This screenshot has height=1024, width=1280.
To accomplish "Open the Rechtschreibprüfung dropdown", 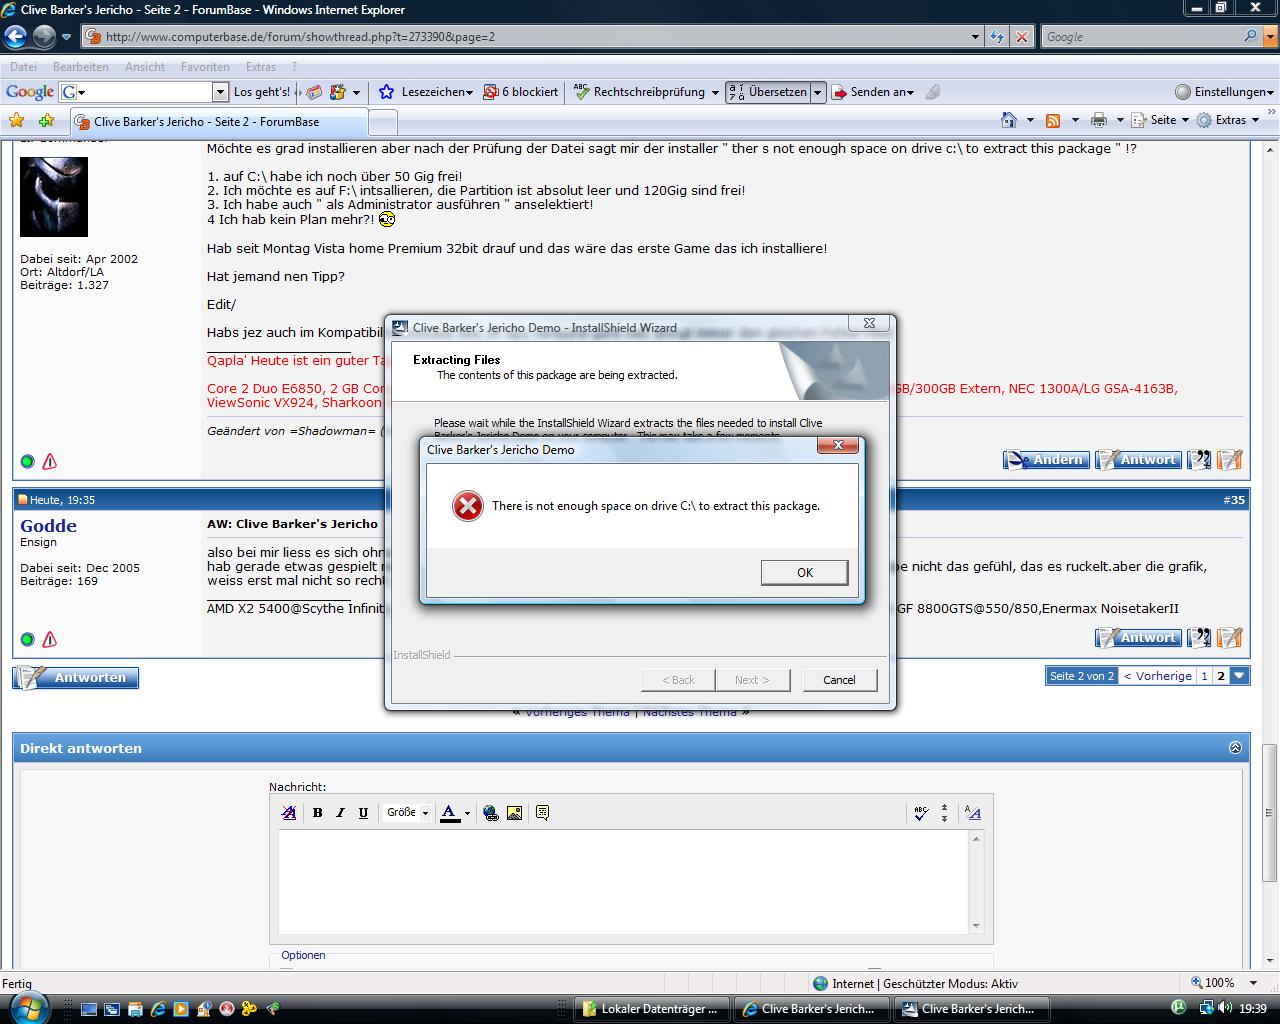I will 715,92.
